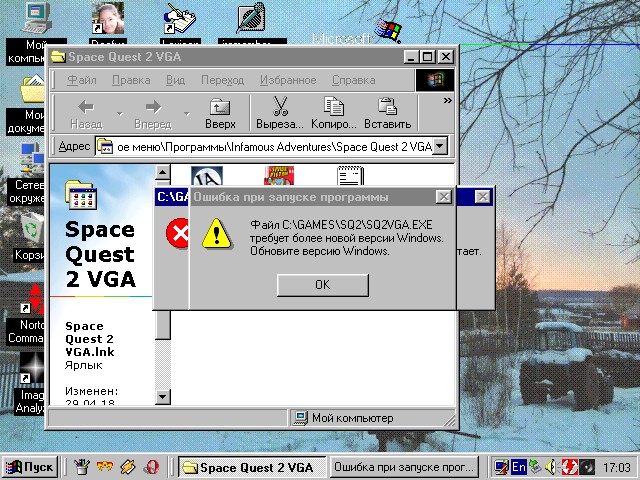Screen dimensions: 640x480
Task: Click the Назад back arrow toolbar button
Action: 86,113
